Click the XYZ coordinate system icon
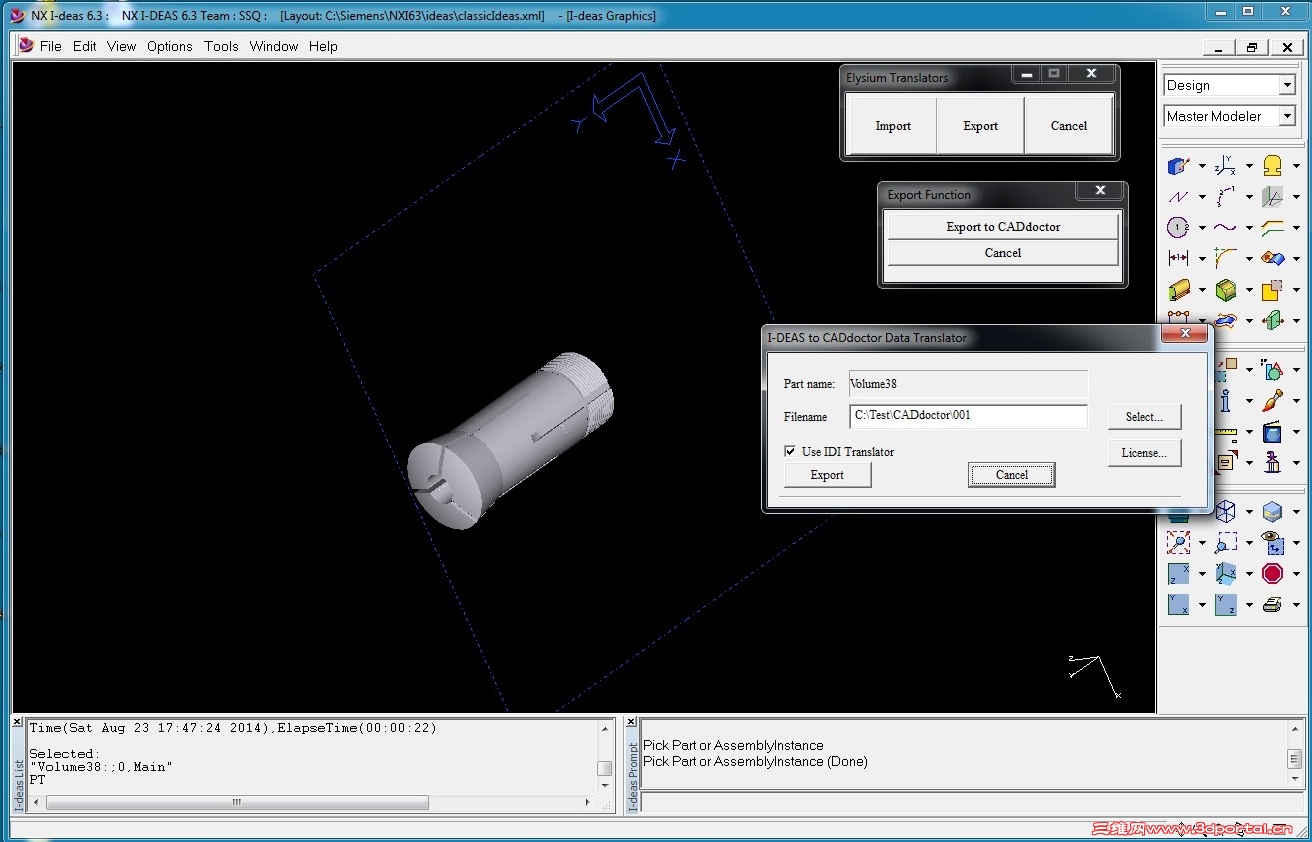The image size is (1312, 842). pyautogui.click(x=1225, y=166)
